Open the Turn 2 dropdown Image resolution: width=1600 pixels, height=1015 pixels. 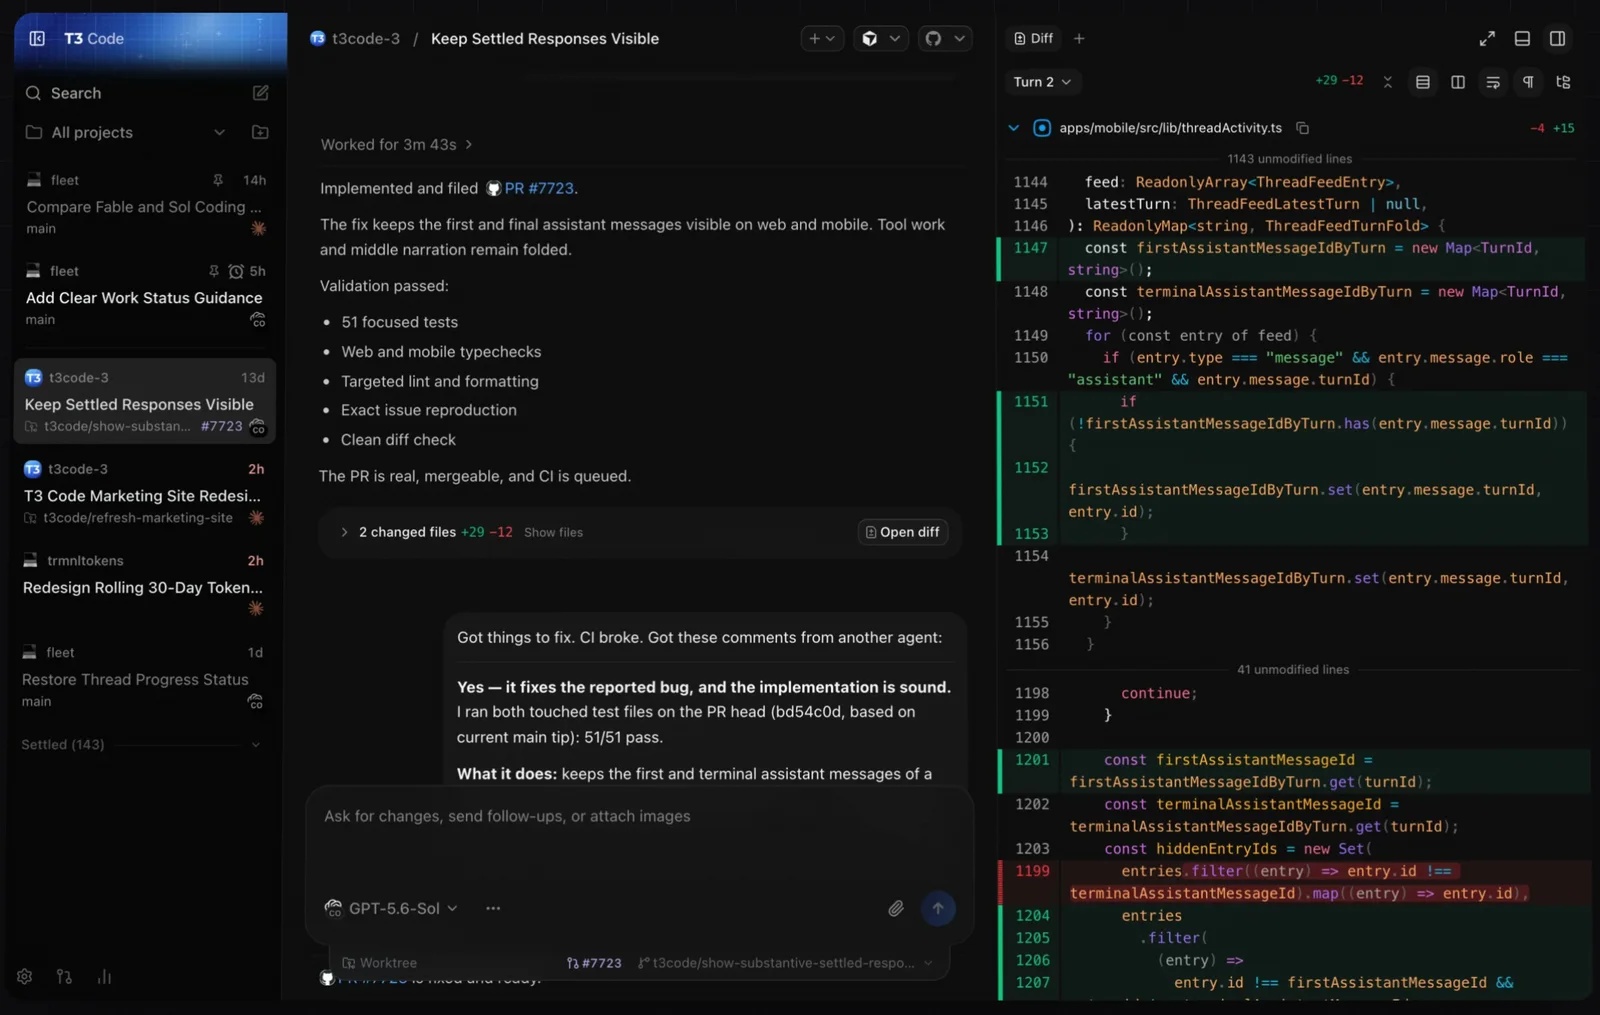click(x=1042, y=82)
